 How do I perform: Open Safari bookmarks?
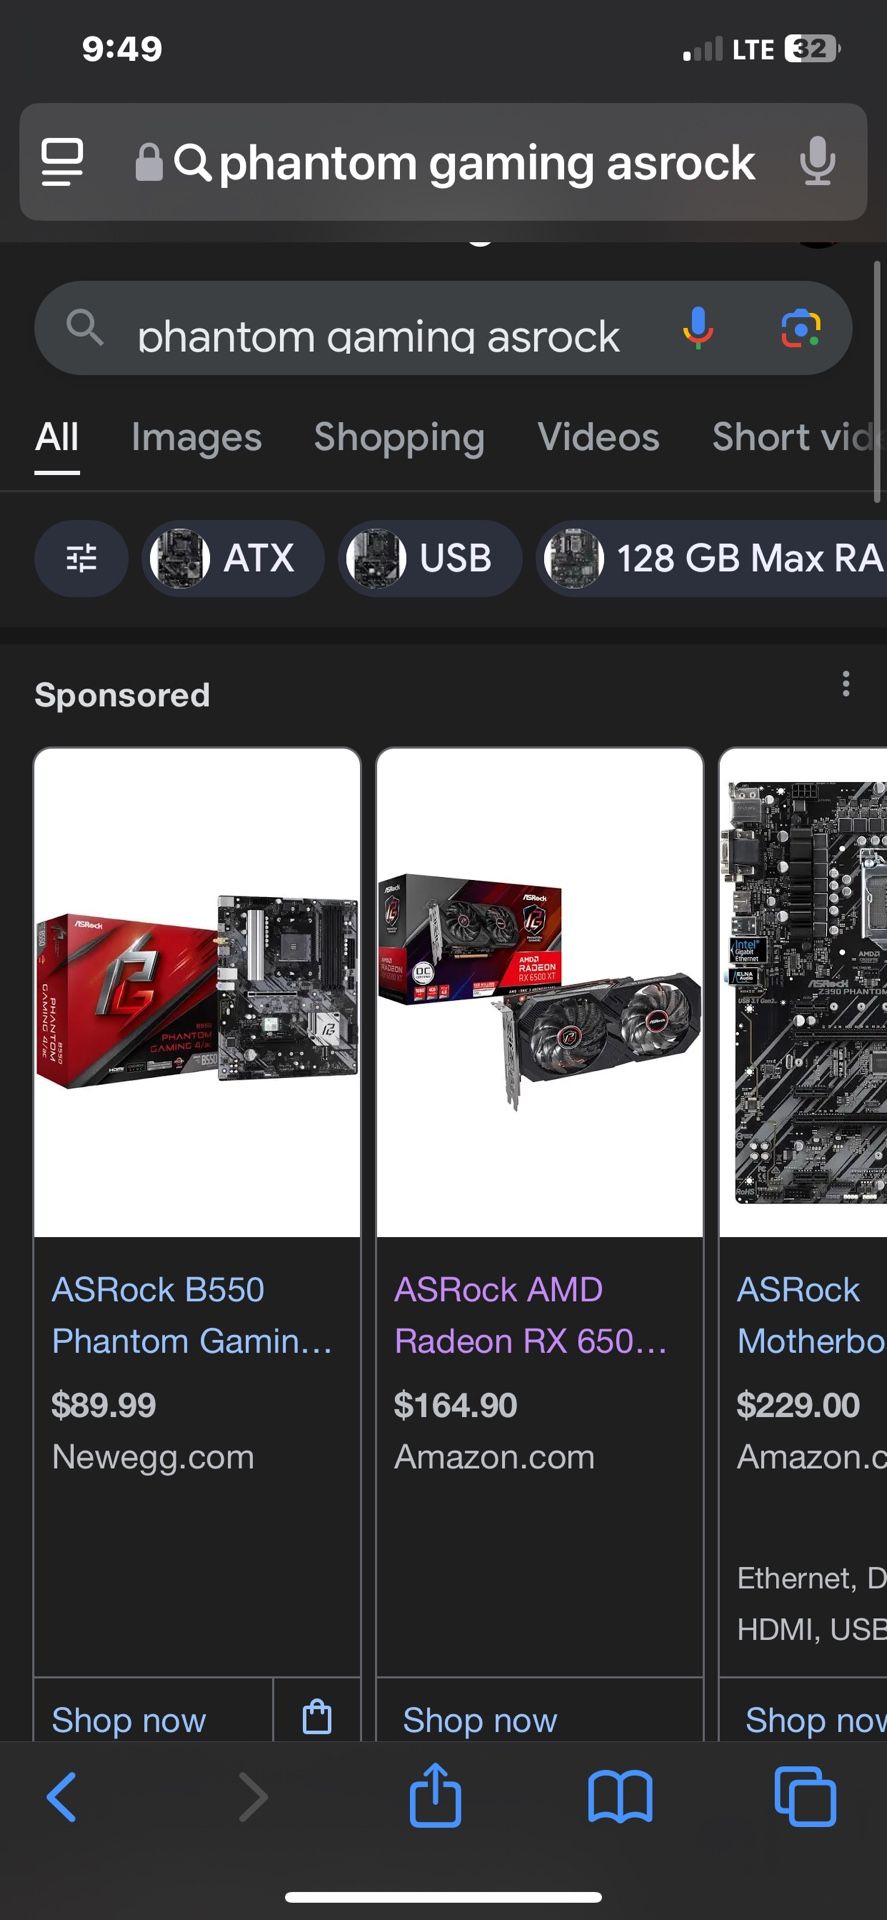620,1797
